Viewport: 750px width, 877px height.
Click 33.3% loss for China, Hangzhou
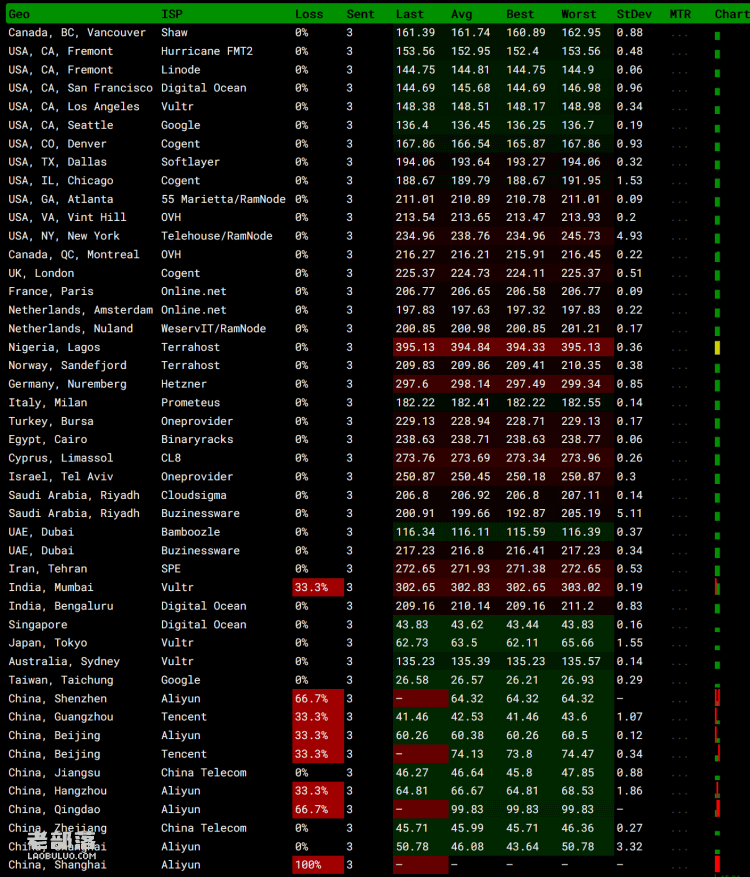(x=318, y=791)
